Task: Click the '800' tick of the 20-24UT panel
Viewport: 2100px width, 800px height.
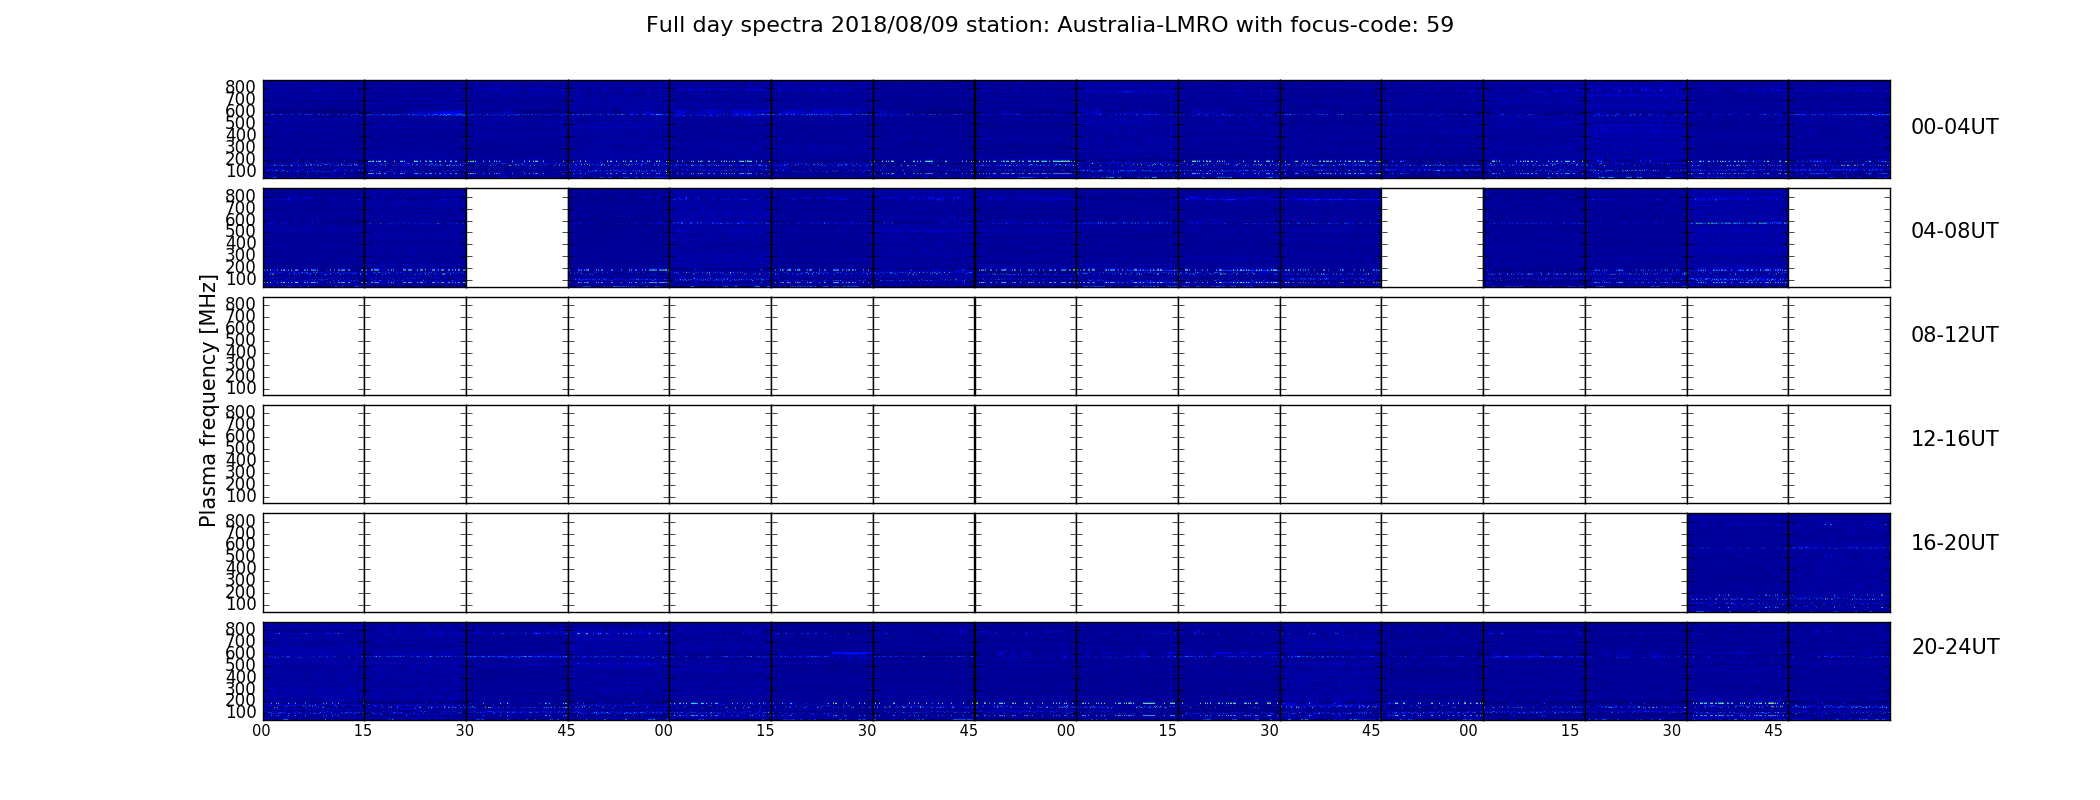Action: point(241,629)
